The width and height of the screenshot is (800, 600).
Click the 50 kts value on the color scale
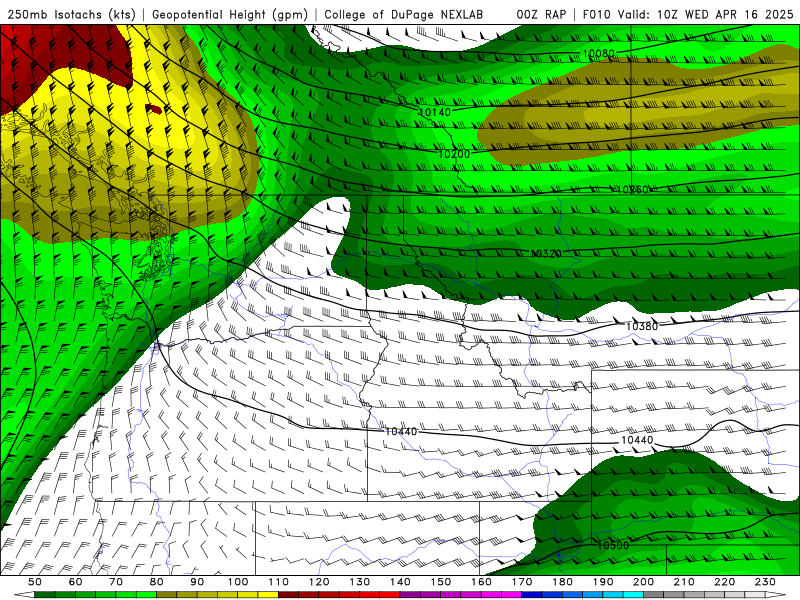pos(35,582)
